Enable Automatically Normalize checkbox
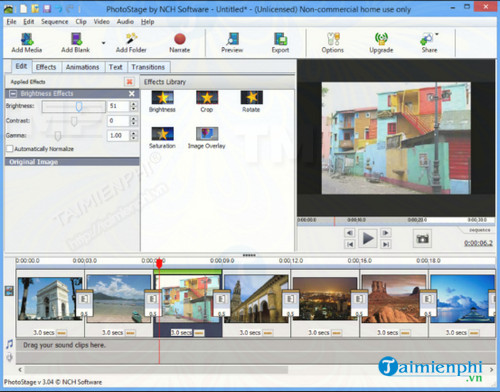The width and height of the screenshot is (500, 392). tap(10, 149)
